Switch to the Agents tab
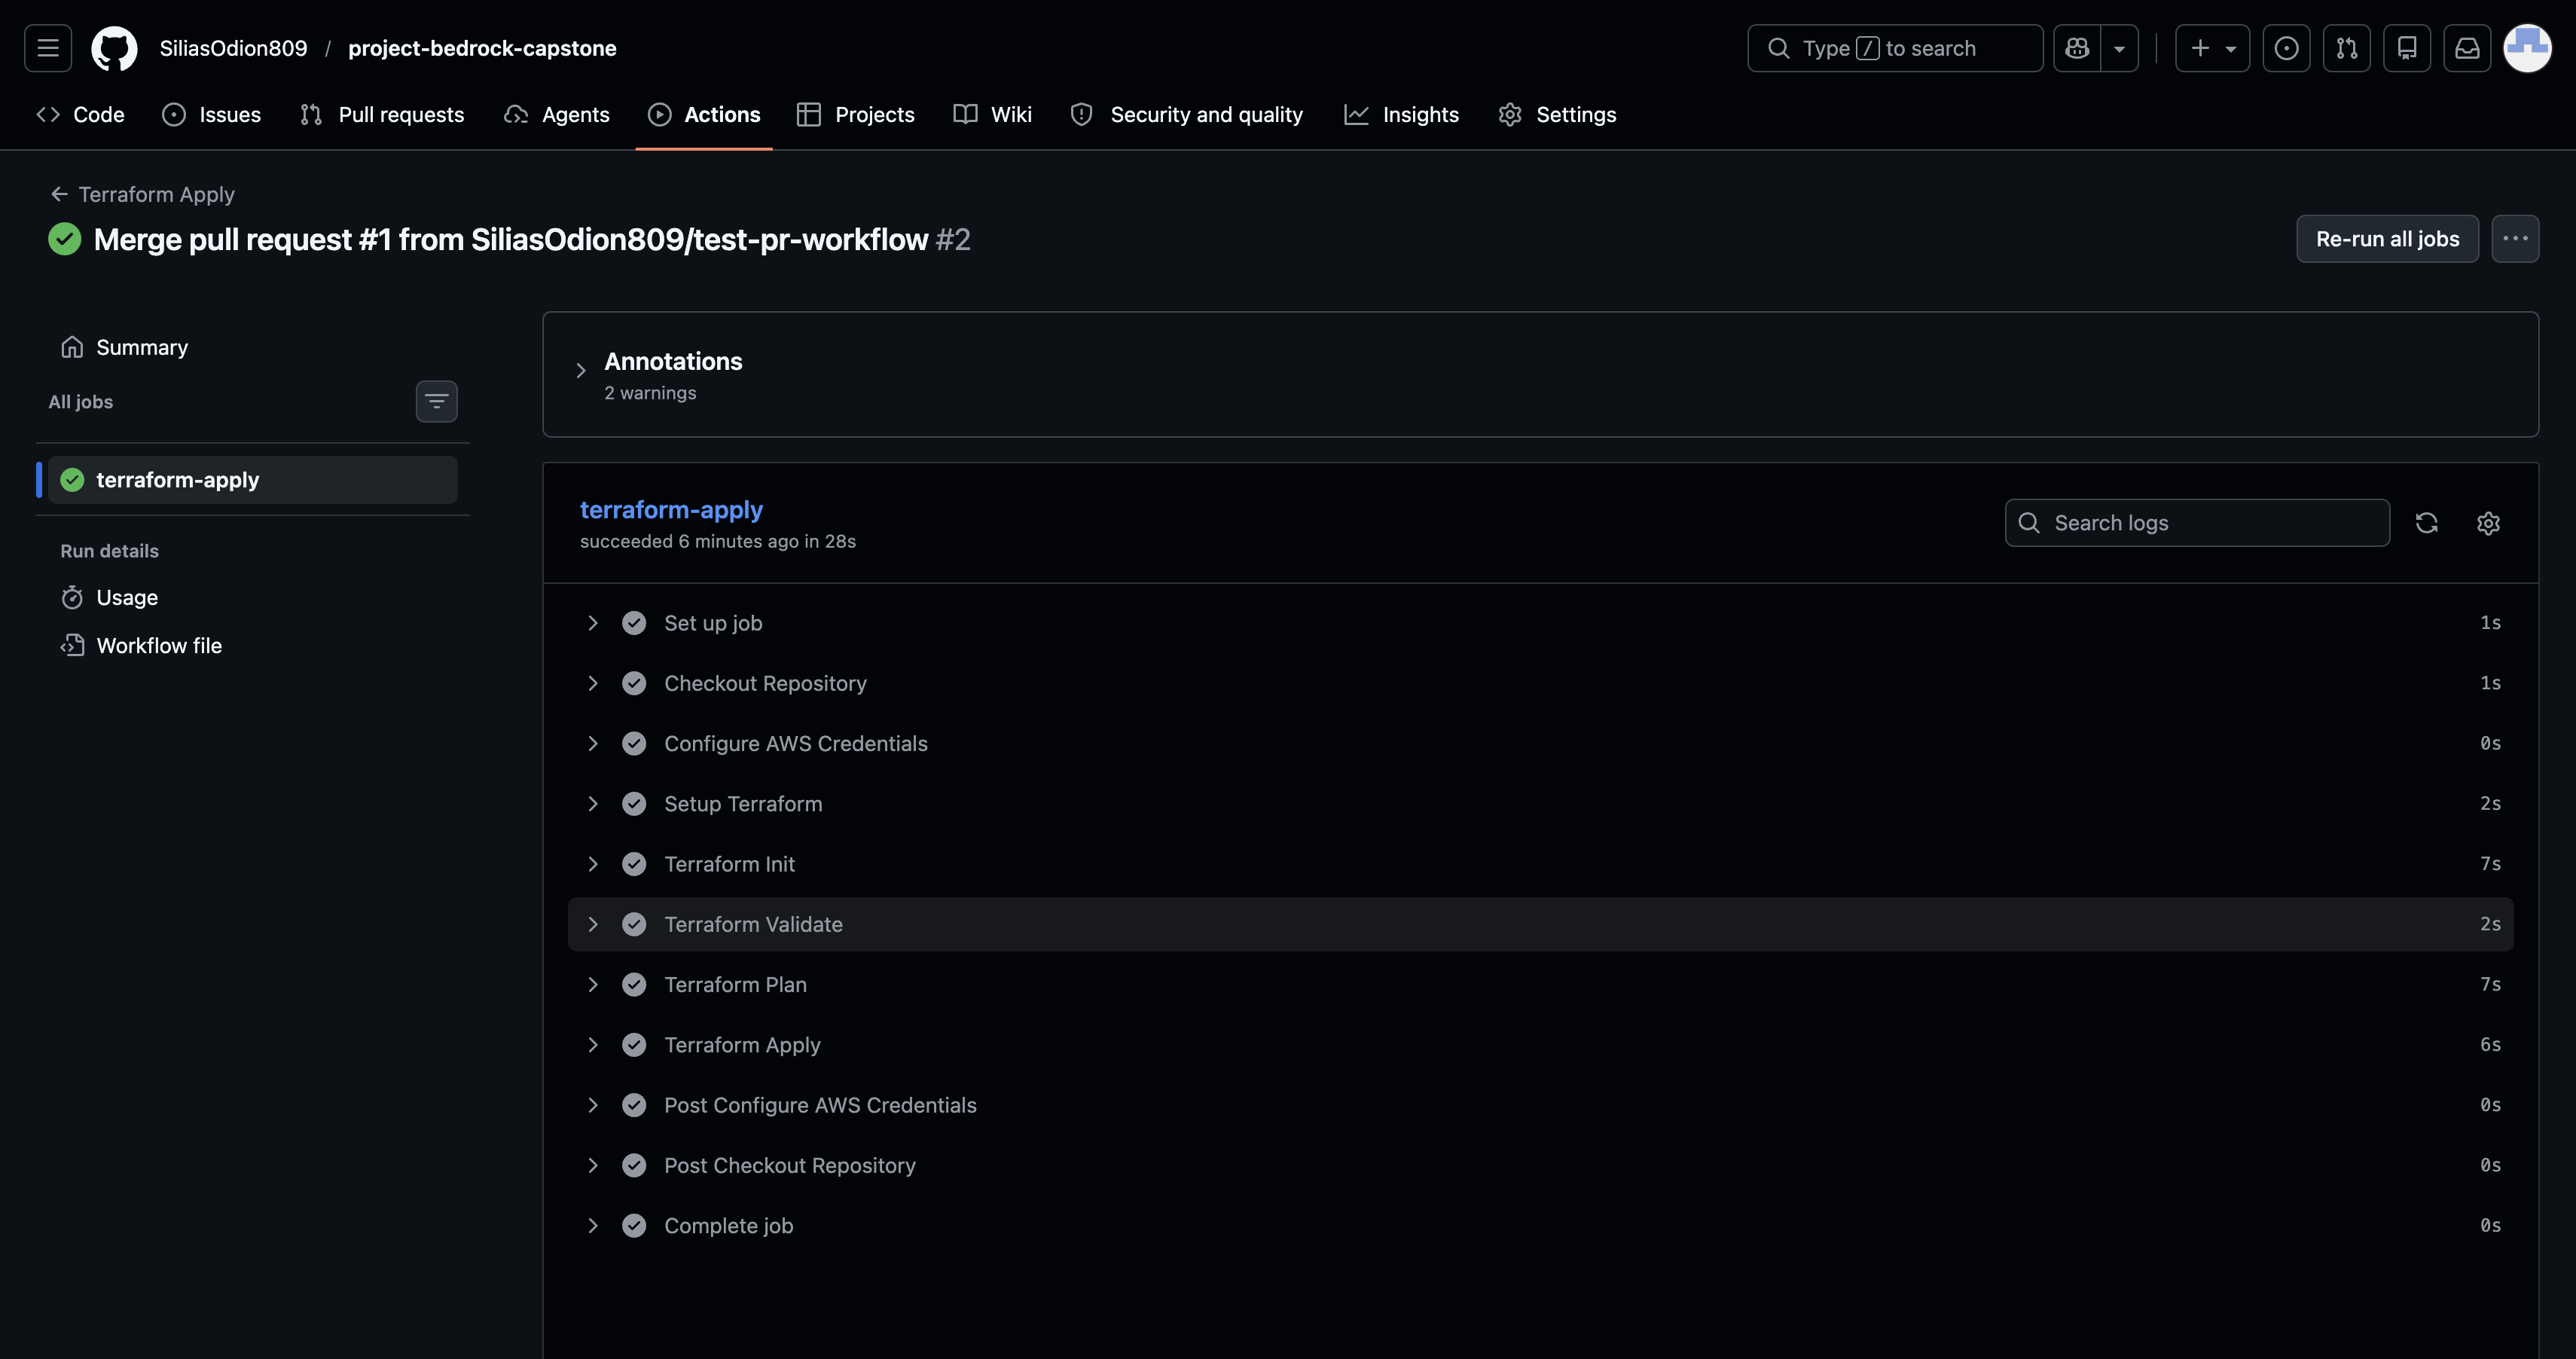This screenshot has width=2576, height=1359. (557, 115)
